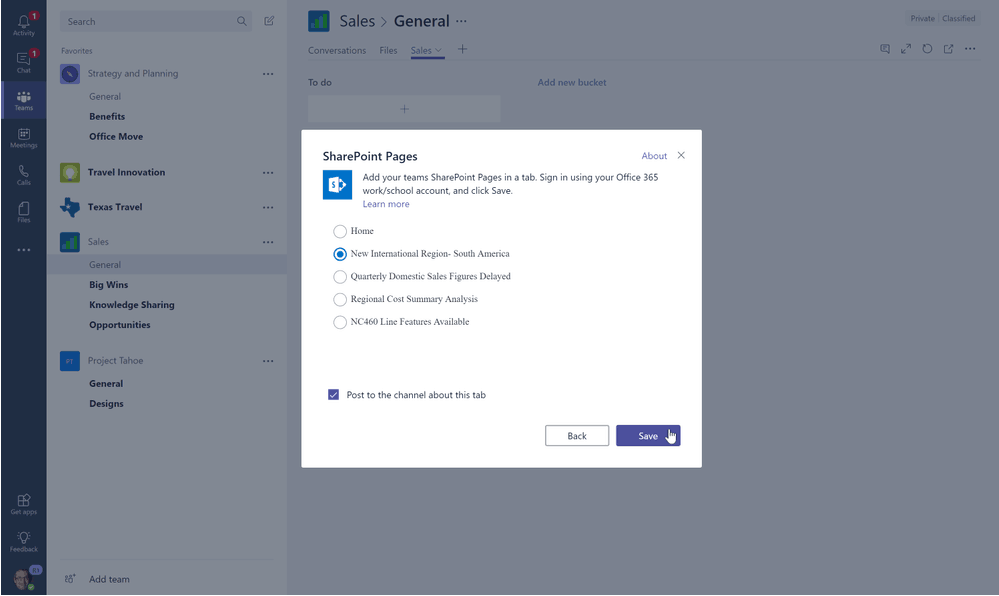Open Chat in the left rail

click(x=24, y=61)
